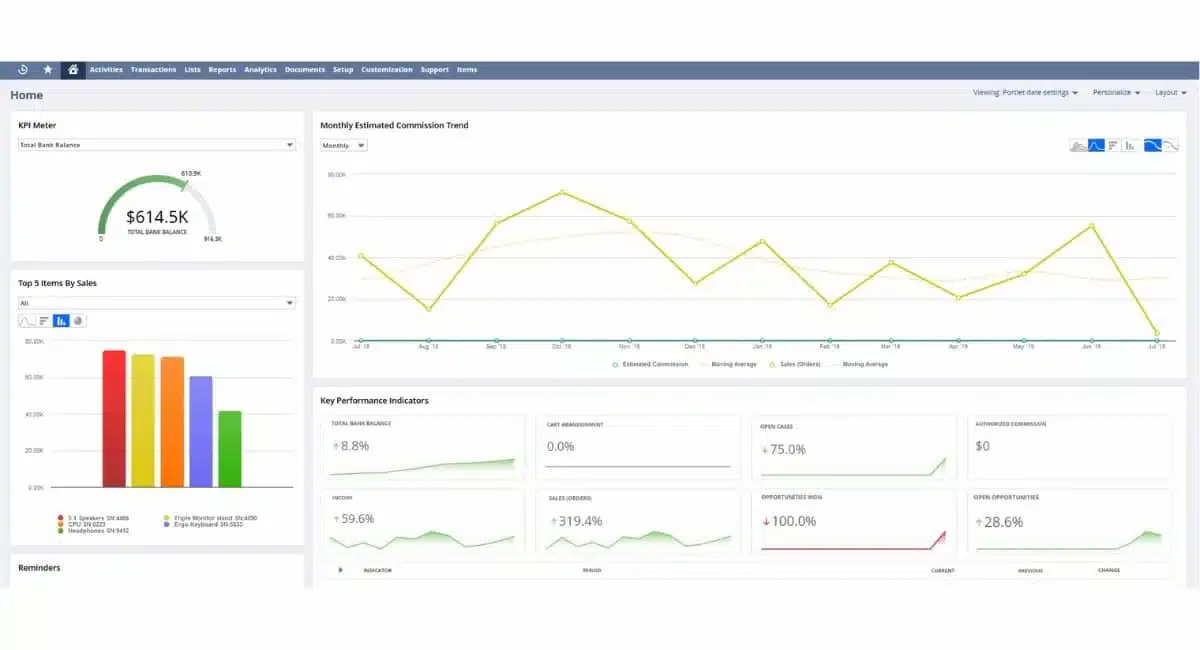The image size is (1200, 650).
Task: Click the Sales (Orders) 319.4% KPI tile
Action: point(638,521)
